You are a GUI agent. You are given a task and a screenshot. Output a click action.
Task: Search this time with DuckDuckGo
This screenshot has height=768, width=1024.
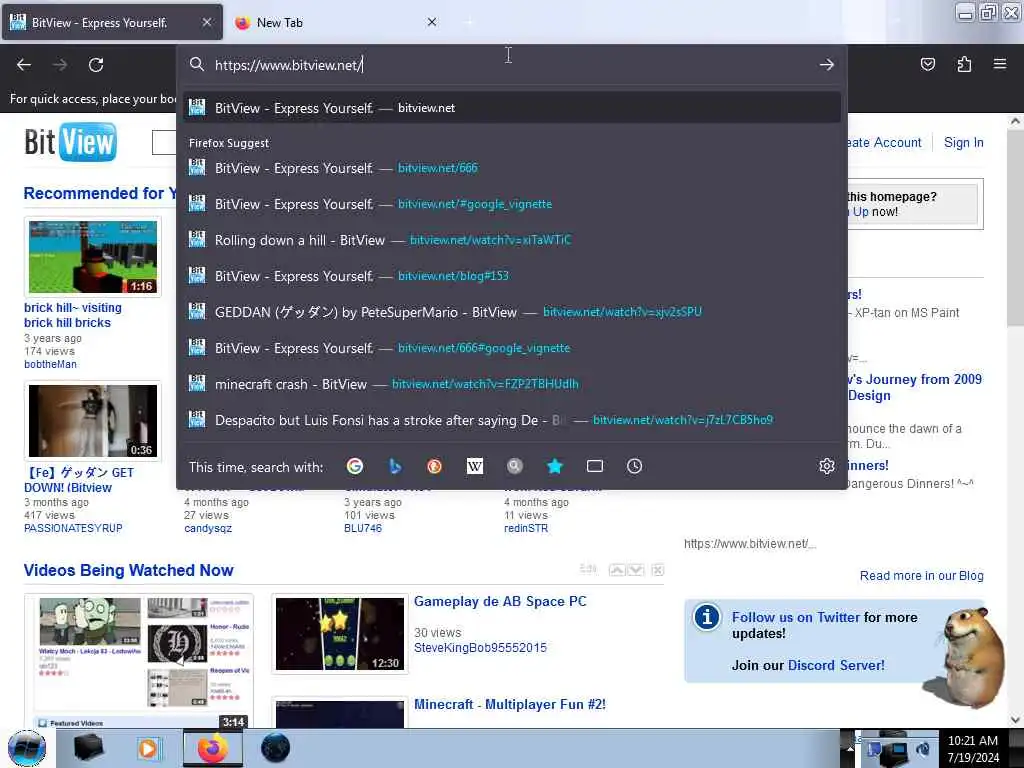tap(434, 466)
